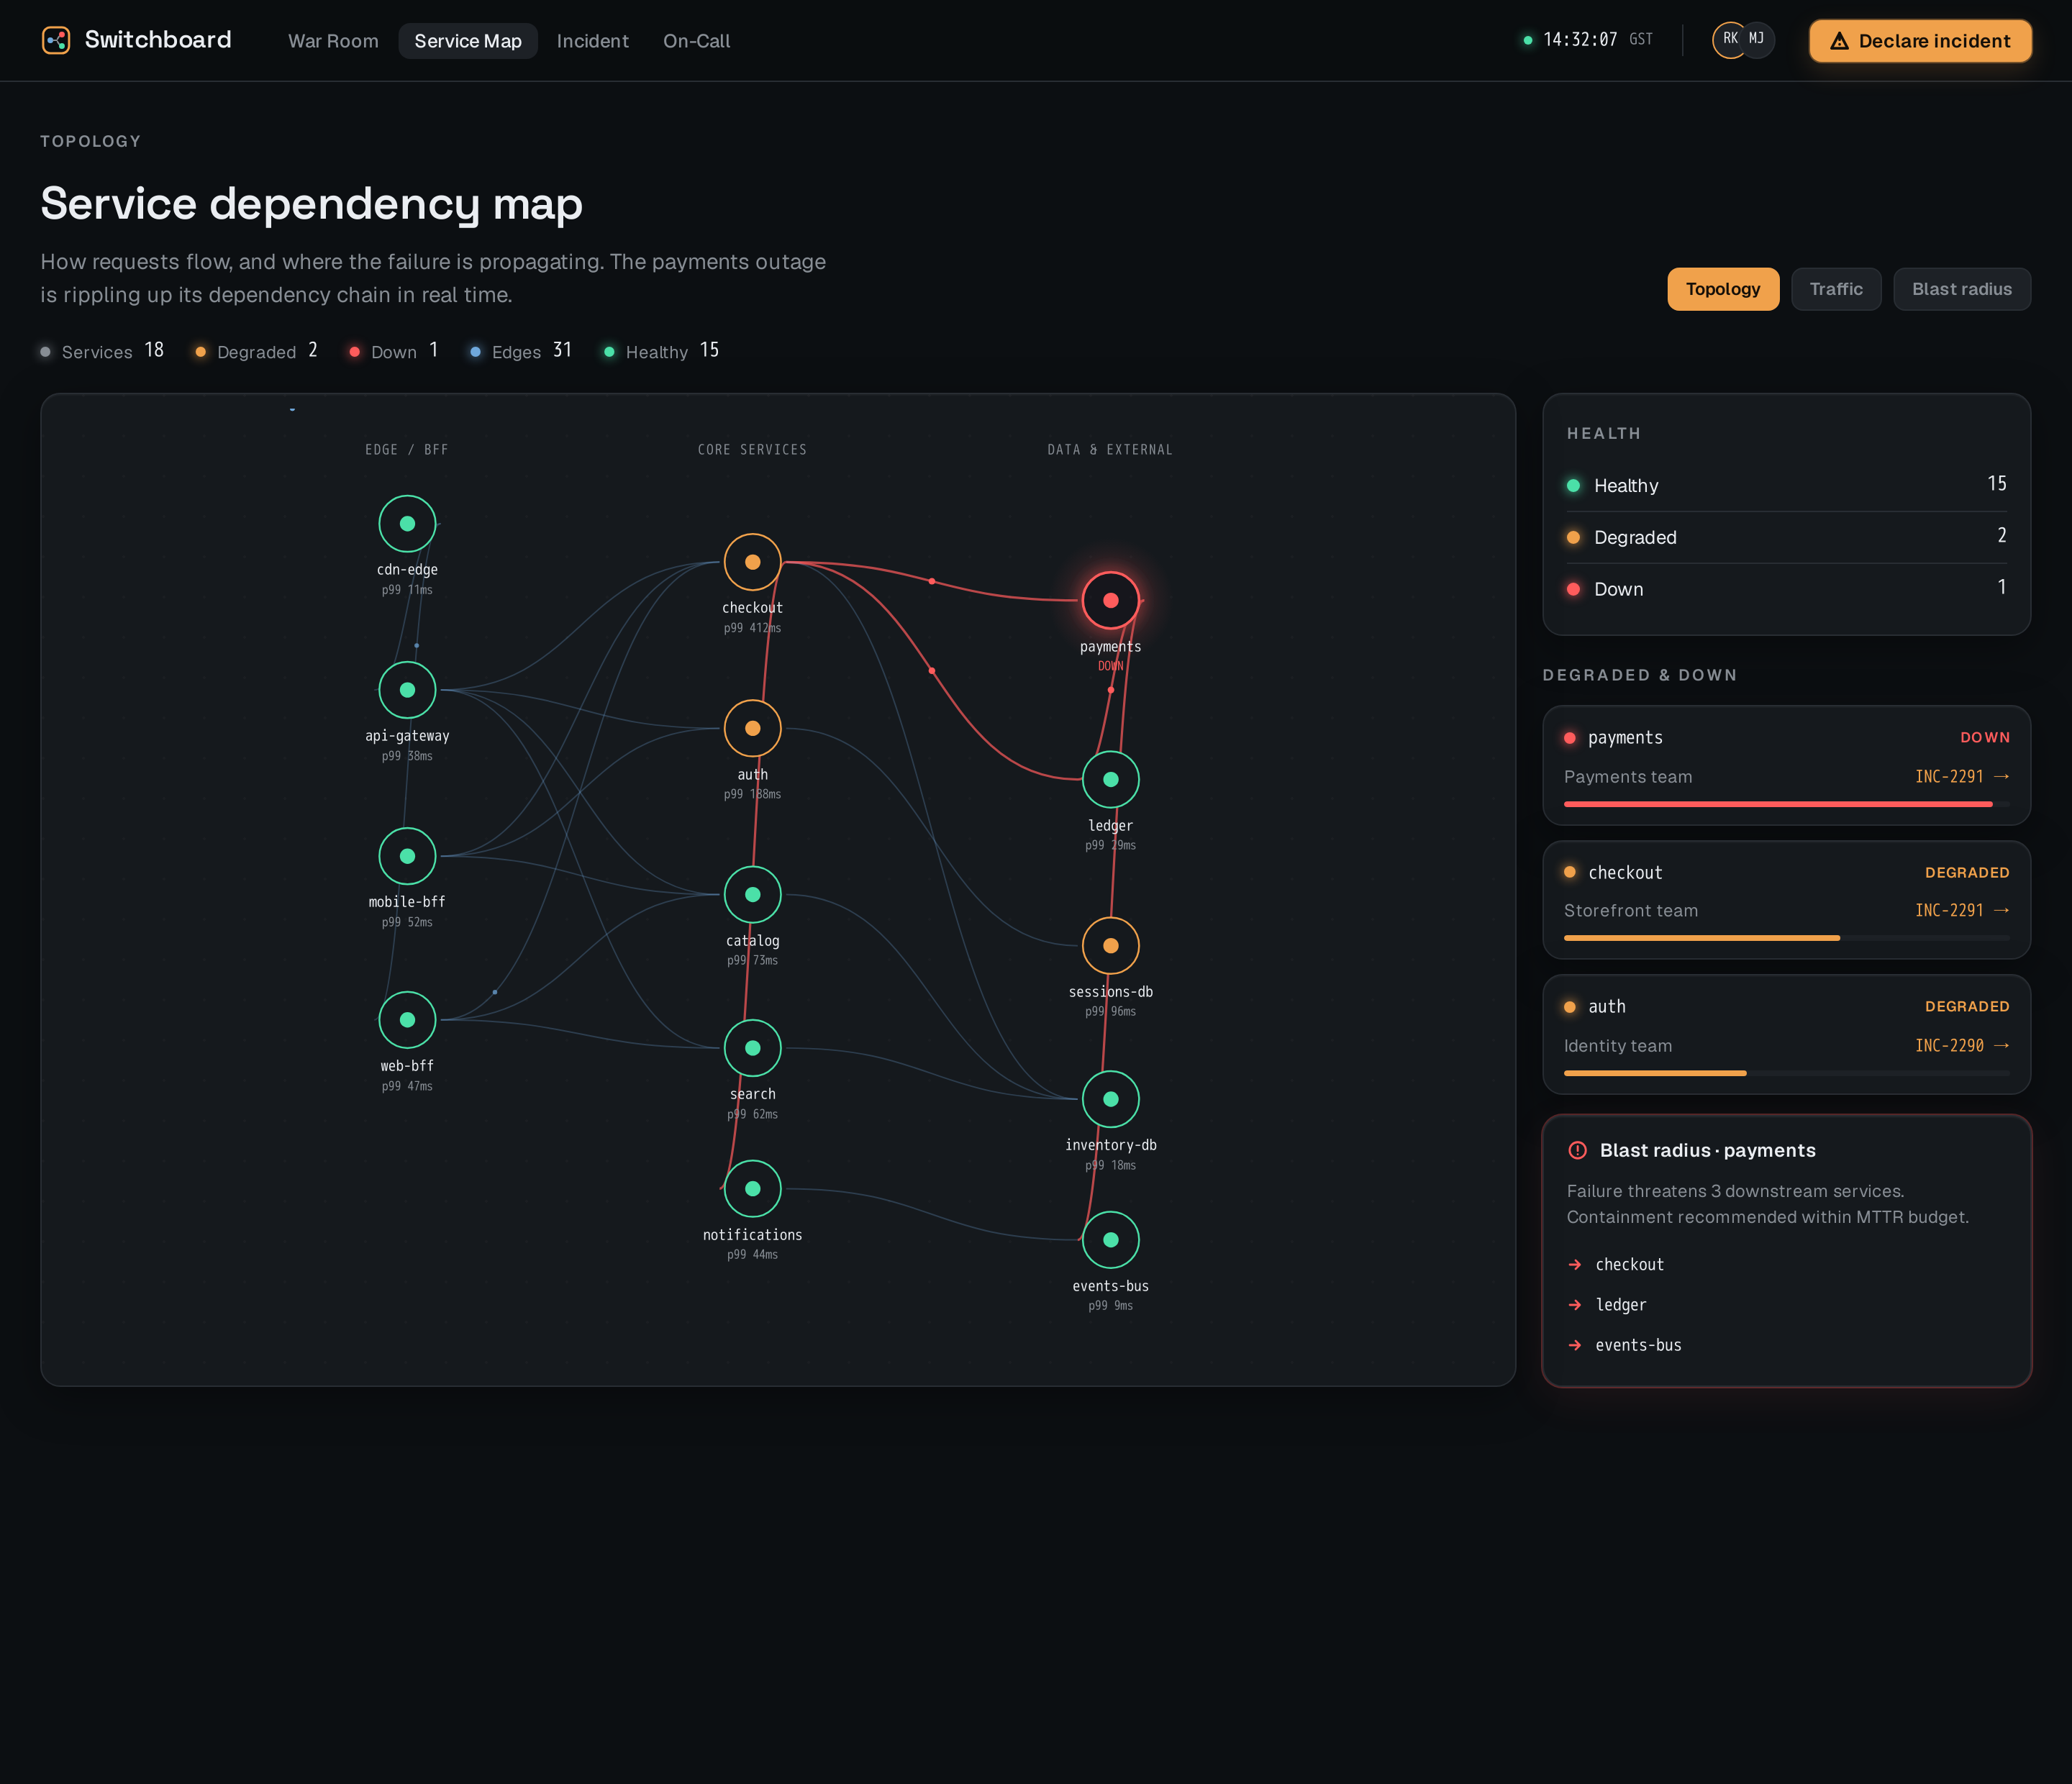Click the Switchboard logo icon

click(x=56, y=40)
